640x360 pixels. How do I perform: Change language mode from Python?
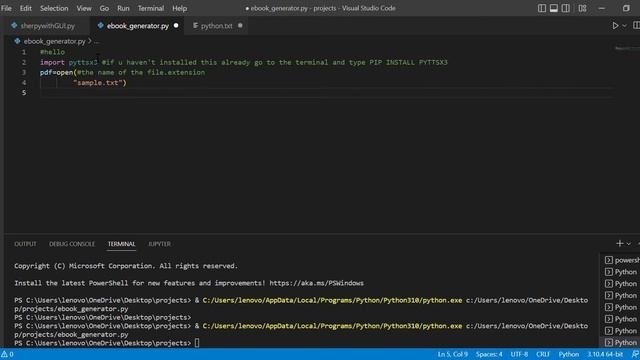tap(569, 354)
